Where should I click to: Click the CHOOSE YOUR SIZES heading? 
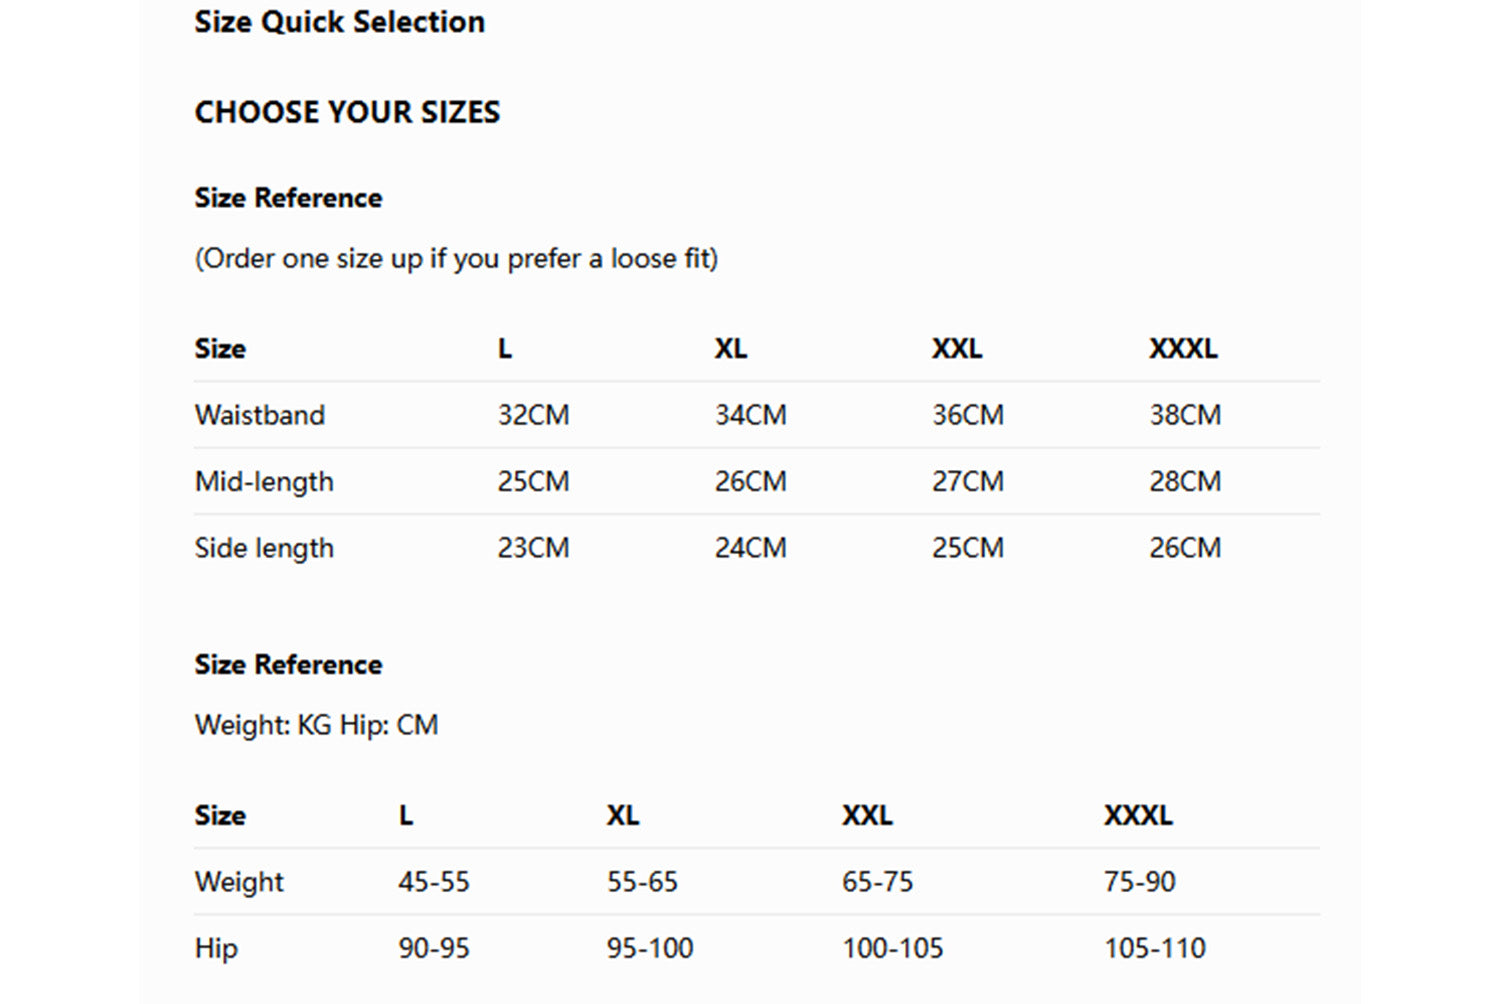point(347,112)
